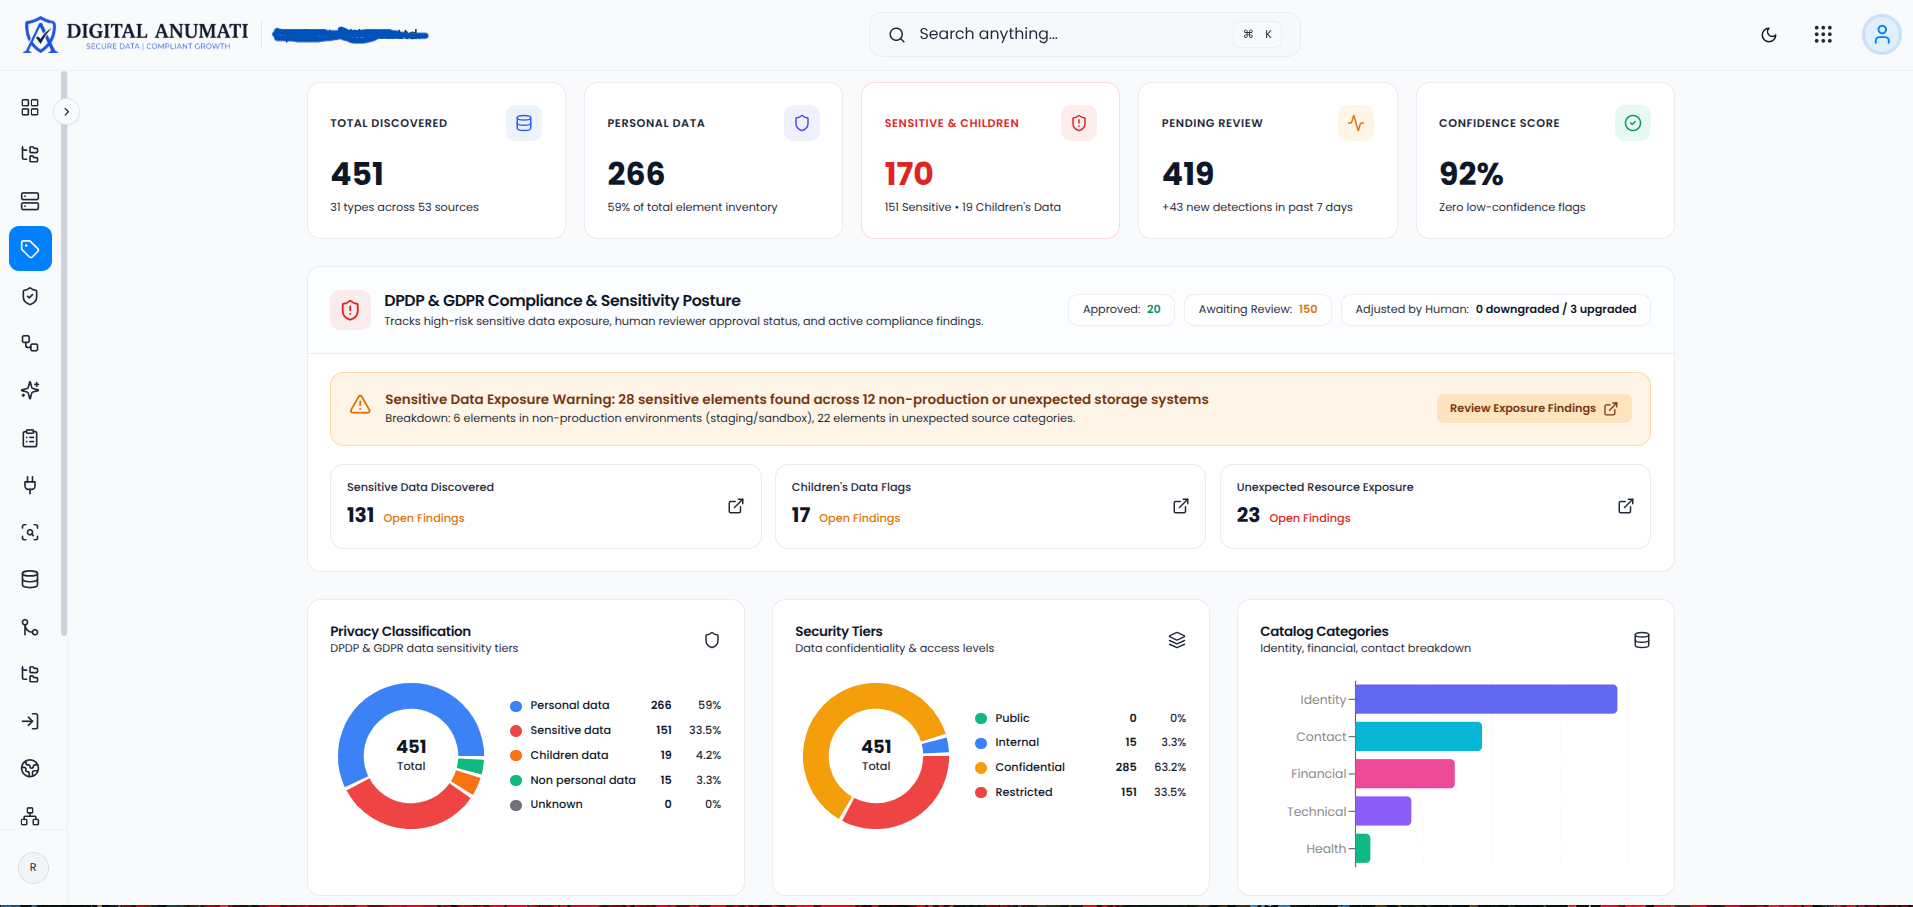Open the linked shapes icon in sidebar
Screen dimensions: 1913x907
pyautogui.click(x=30, y=343)
